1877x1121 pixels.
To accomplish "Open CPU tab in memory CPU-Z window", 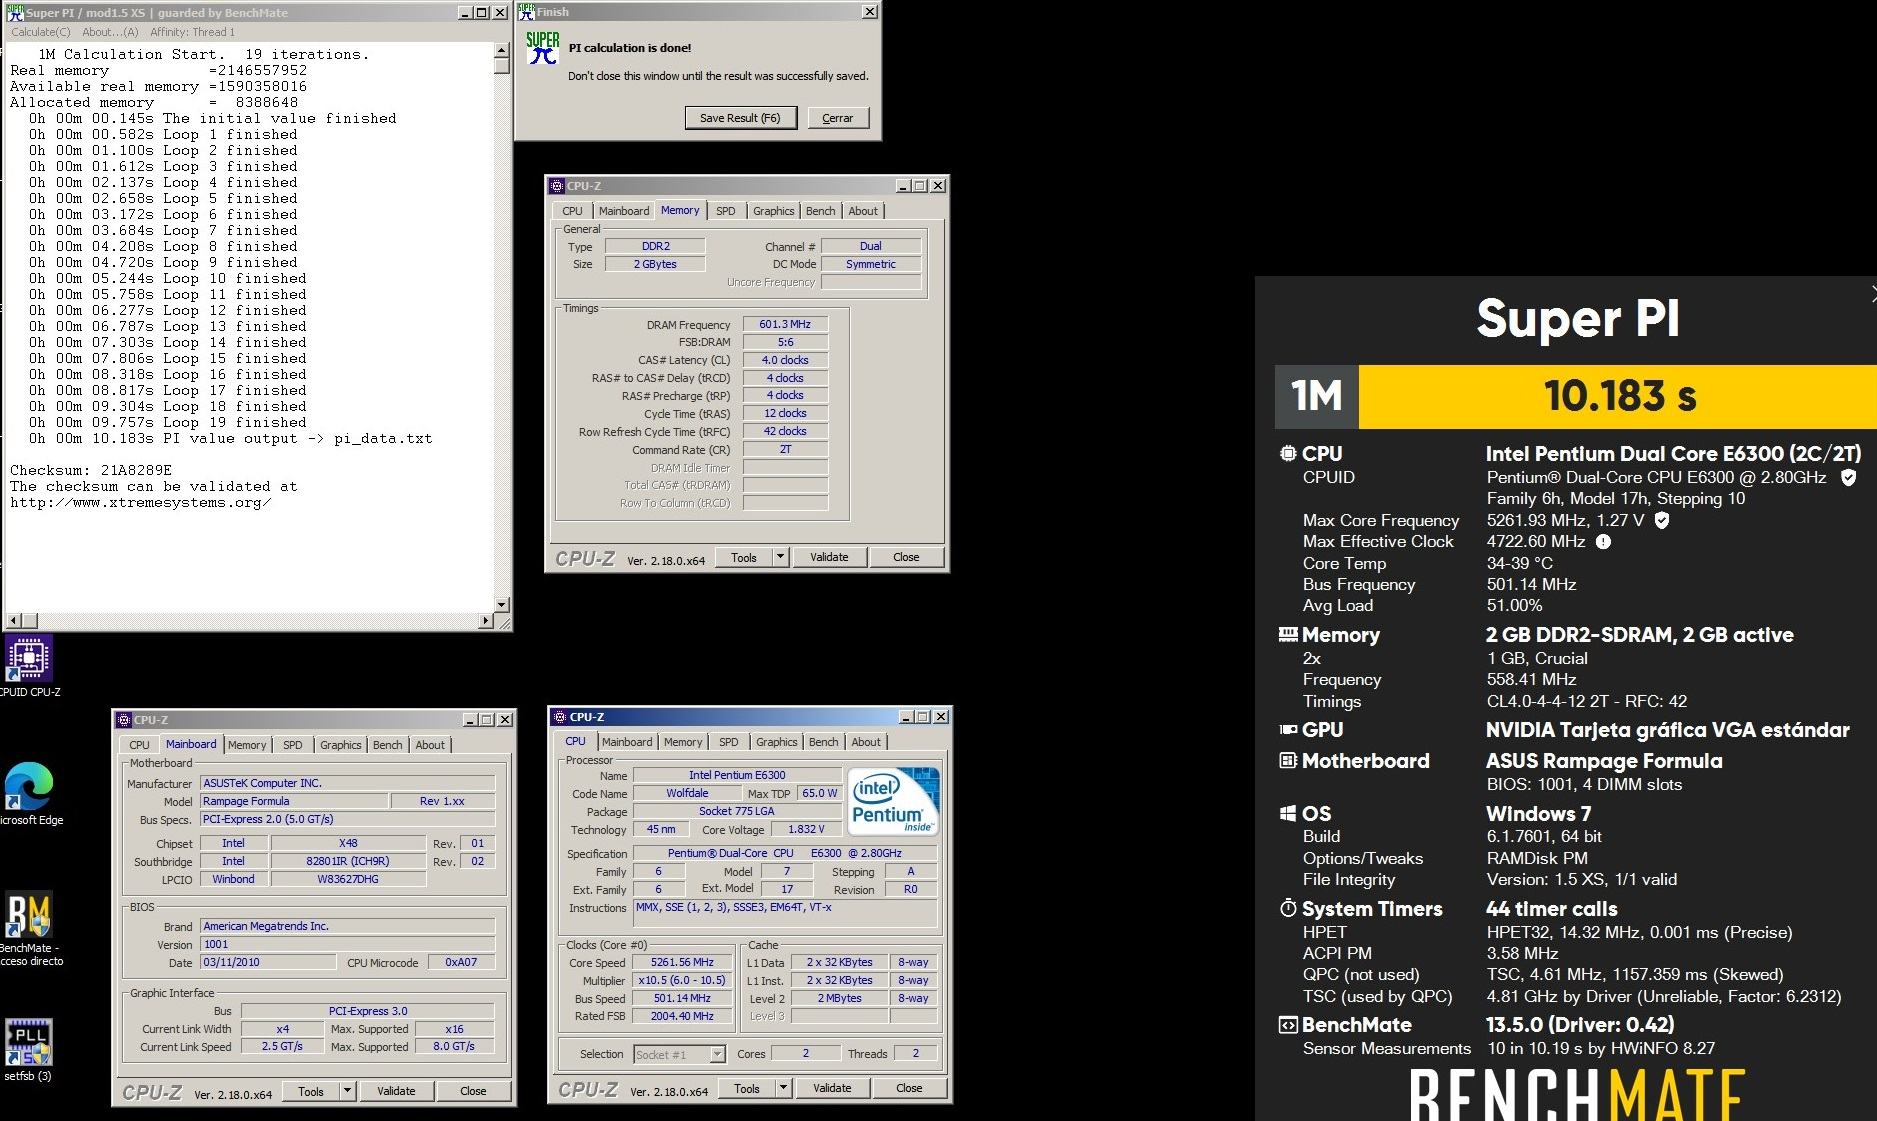I will (x=572, y=211).
